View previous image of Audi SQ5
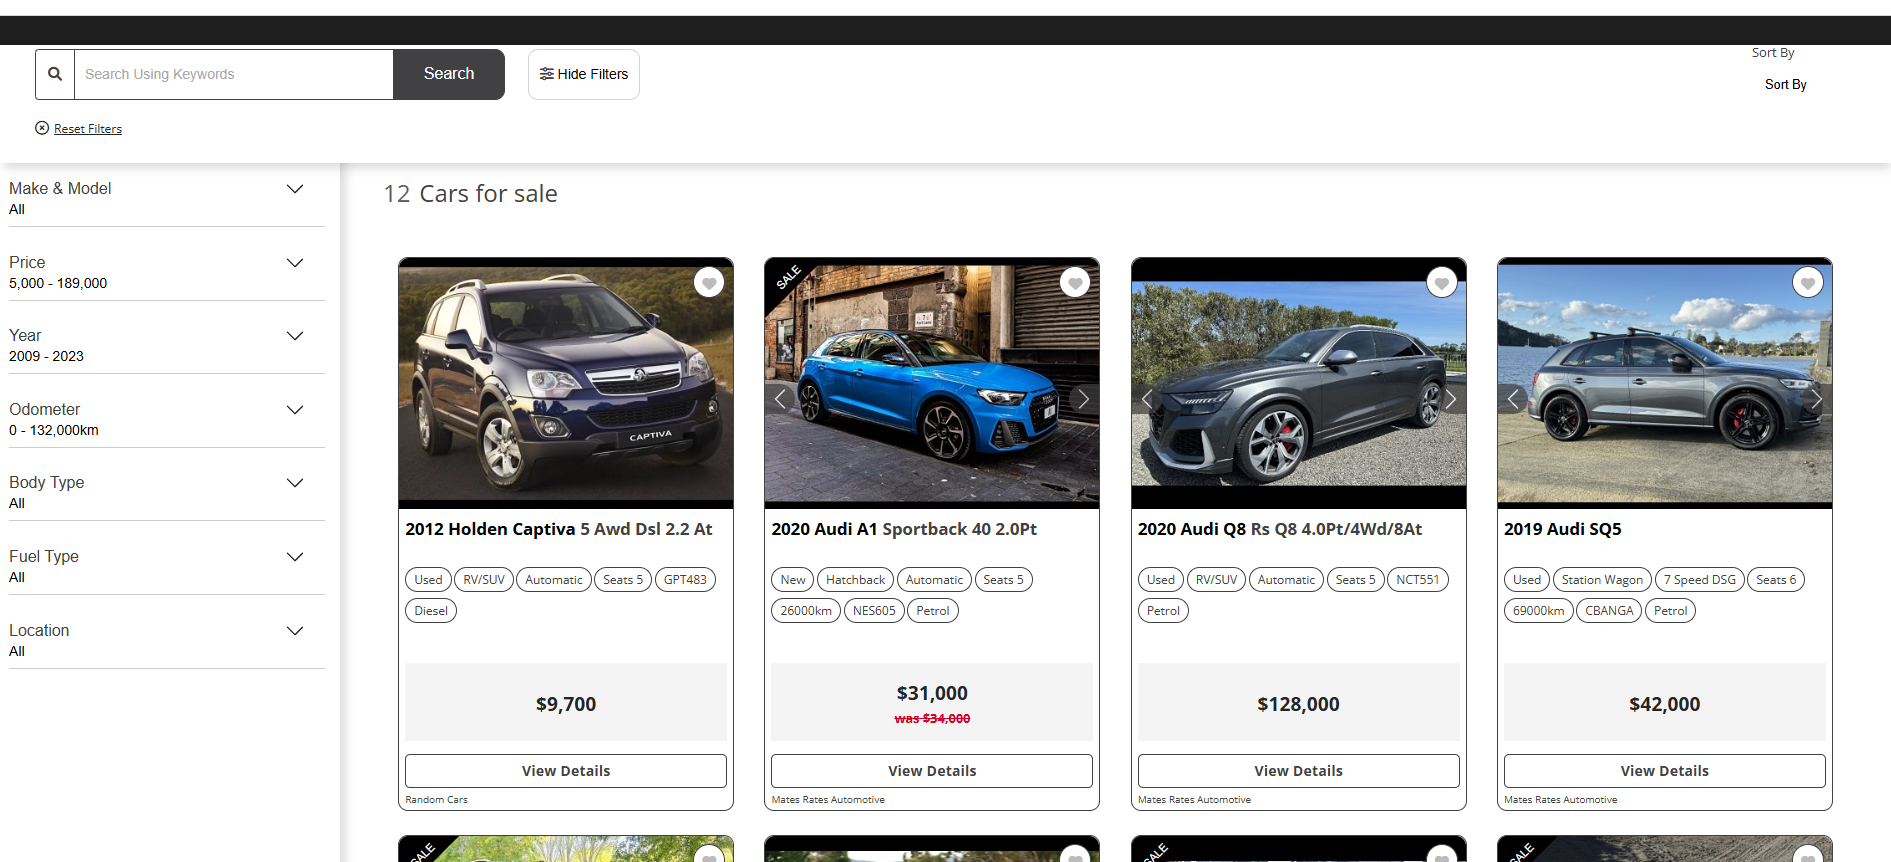Screen dimensions: 1891x862 click(x=1513, y=399)
